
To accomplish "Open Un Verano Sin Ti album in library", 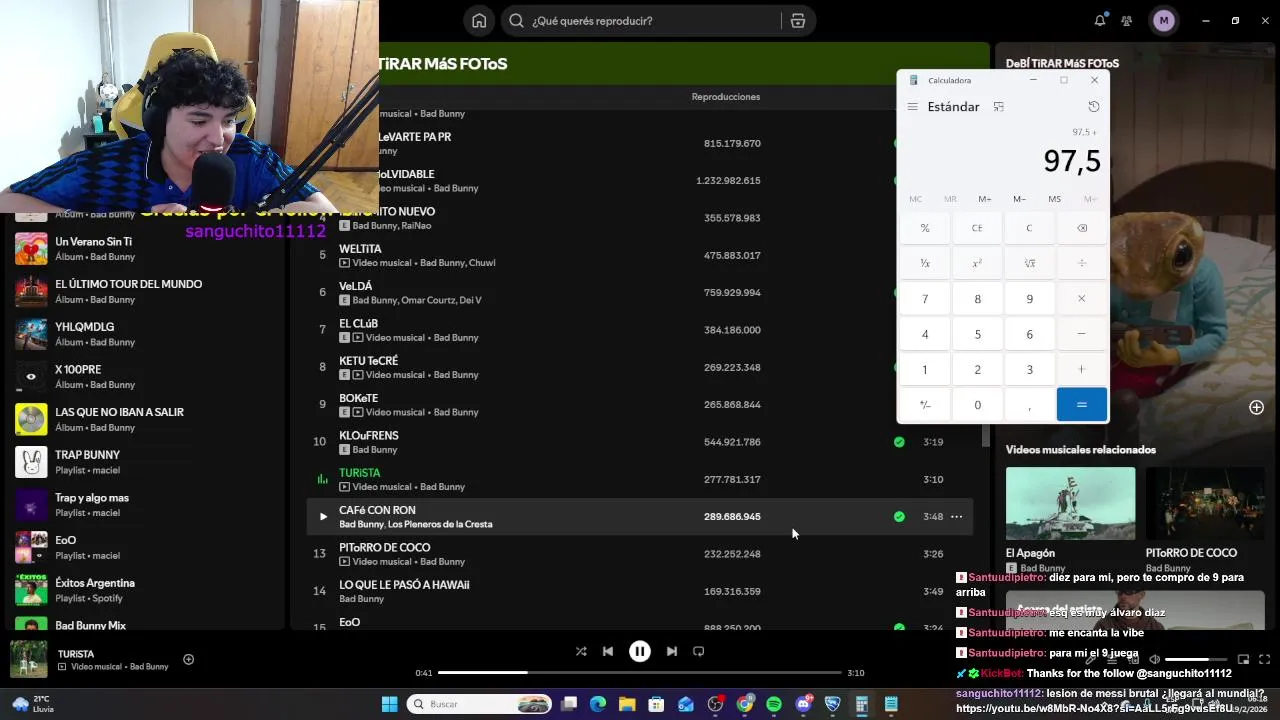I will click(145, 249).
